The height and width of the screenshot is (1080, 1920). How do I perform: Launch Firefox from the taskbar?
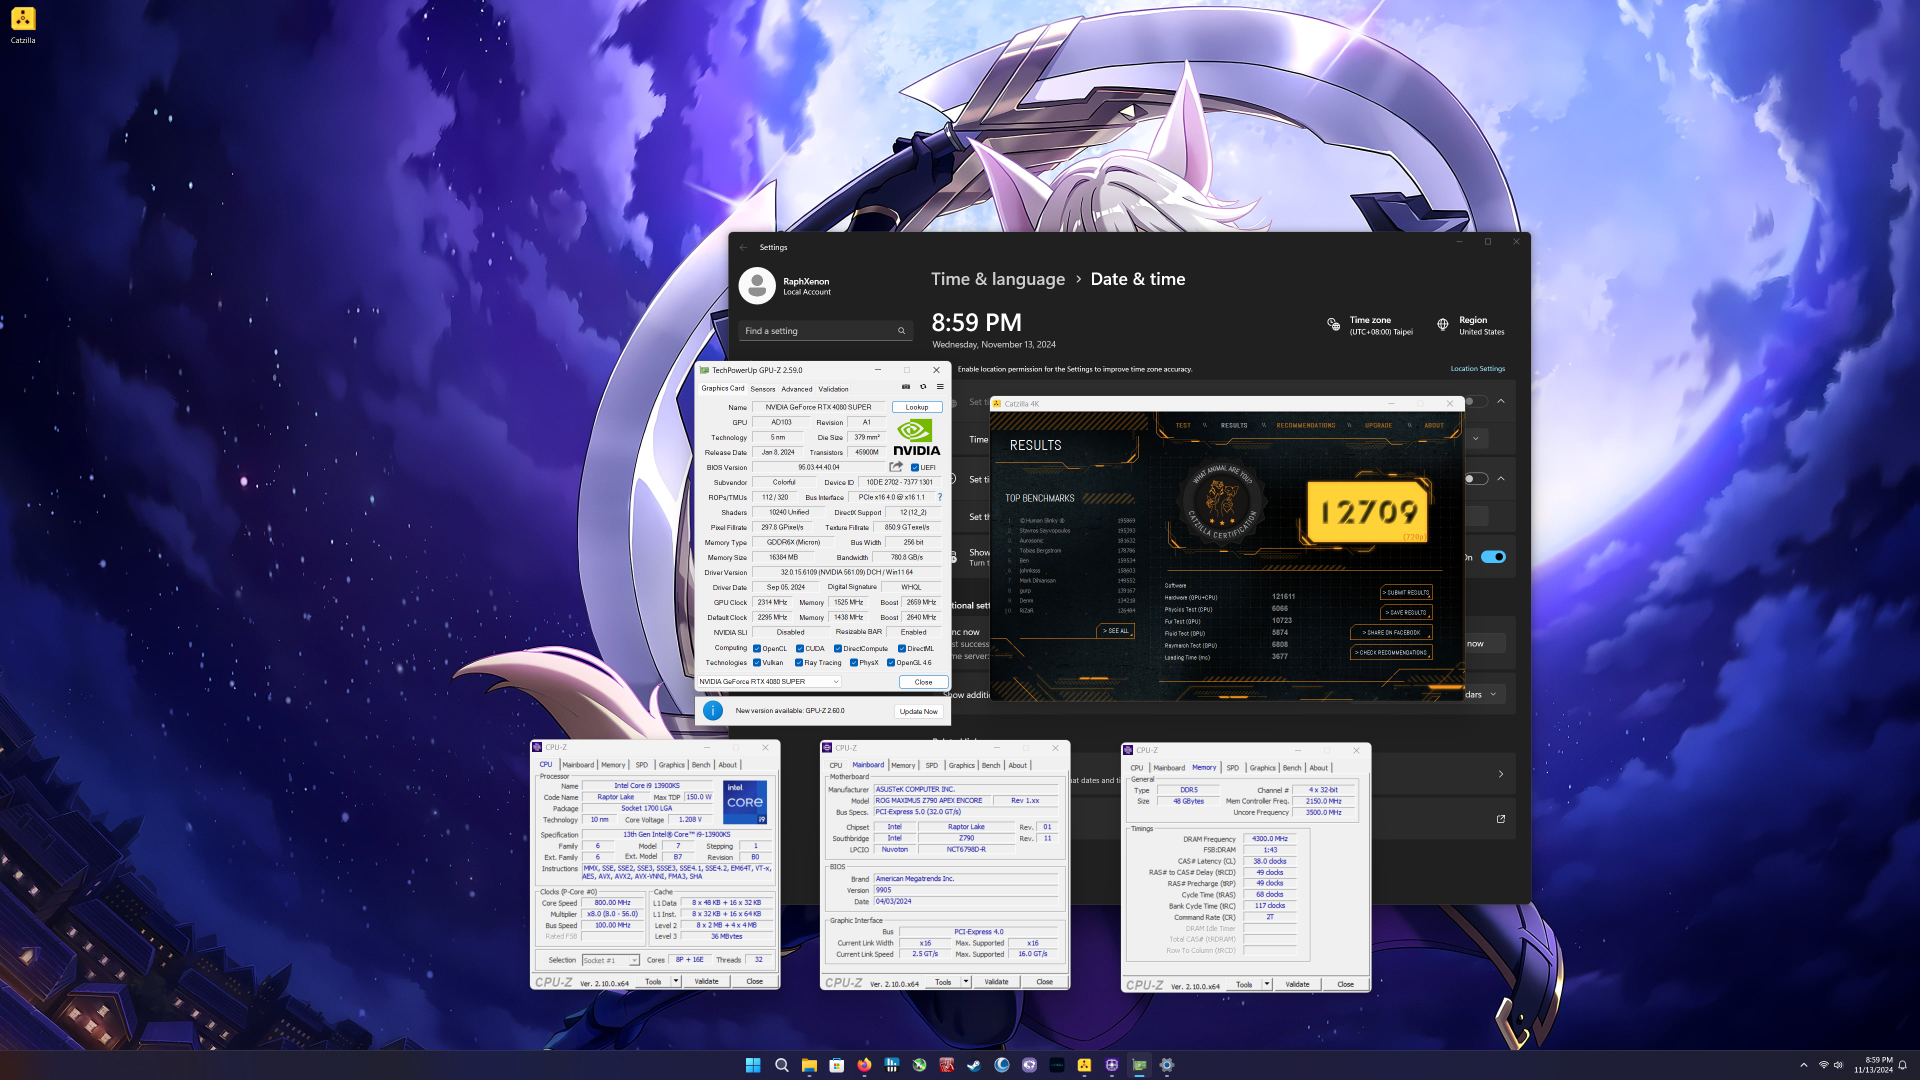[x=864, y=1065]
